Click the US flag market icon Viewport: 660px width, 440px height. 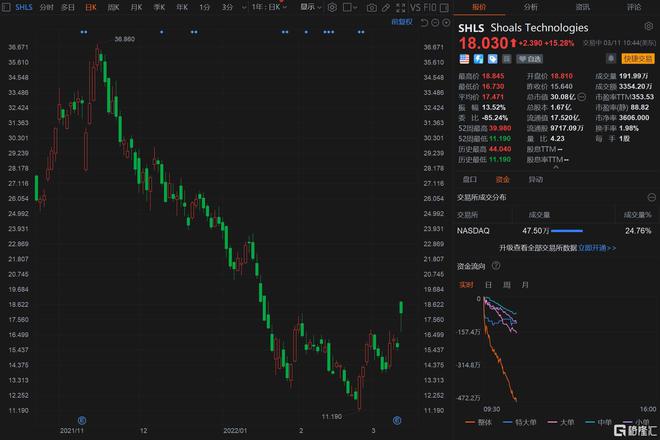pyautogui.click(x=464, y=59)
